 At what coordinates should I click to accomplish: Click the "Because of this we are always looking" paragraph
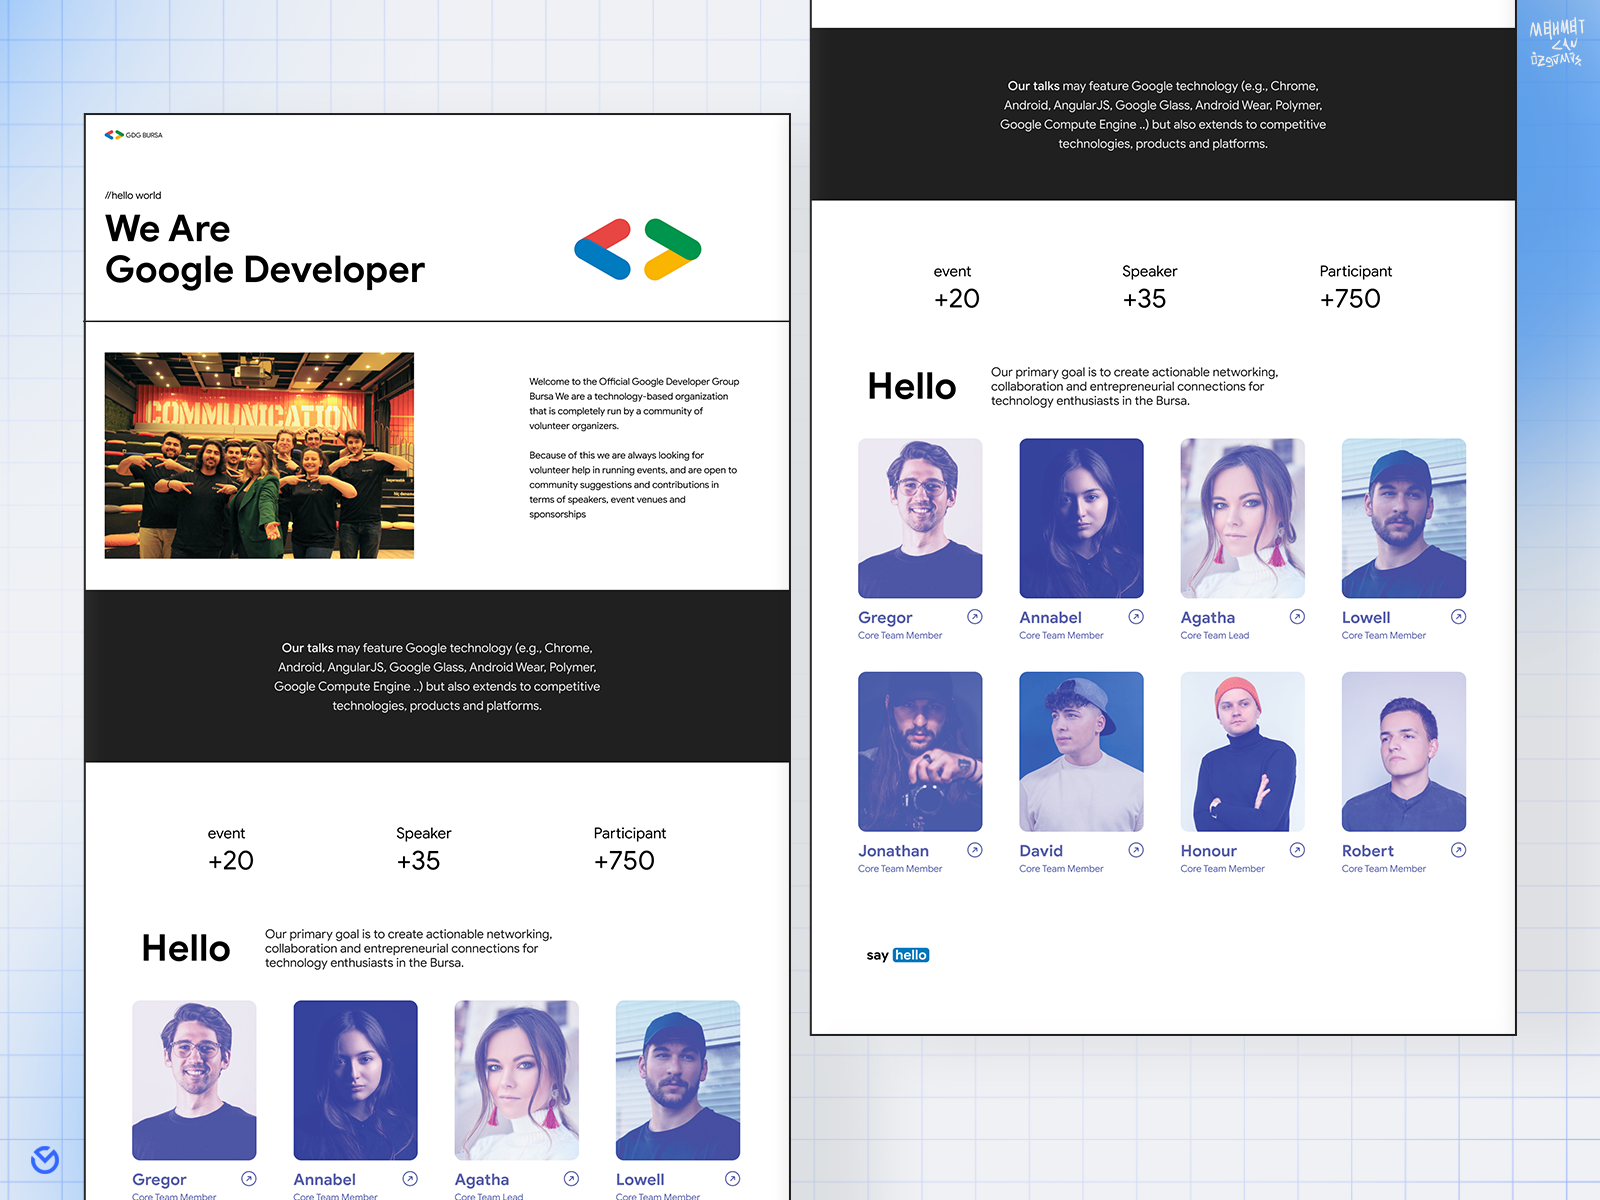[x=633, y=485]
